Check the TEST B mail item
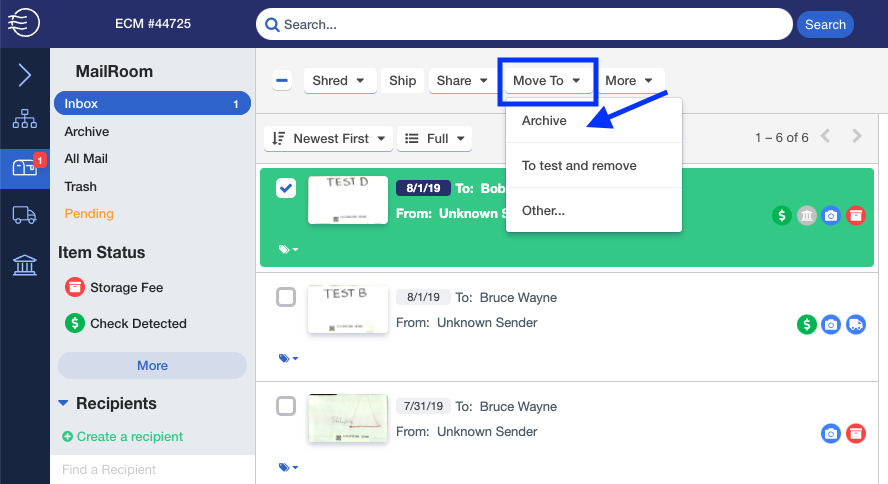The height and width of the screenshot is (484, 888). tap(286, 297)
